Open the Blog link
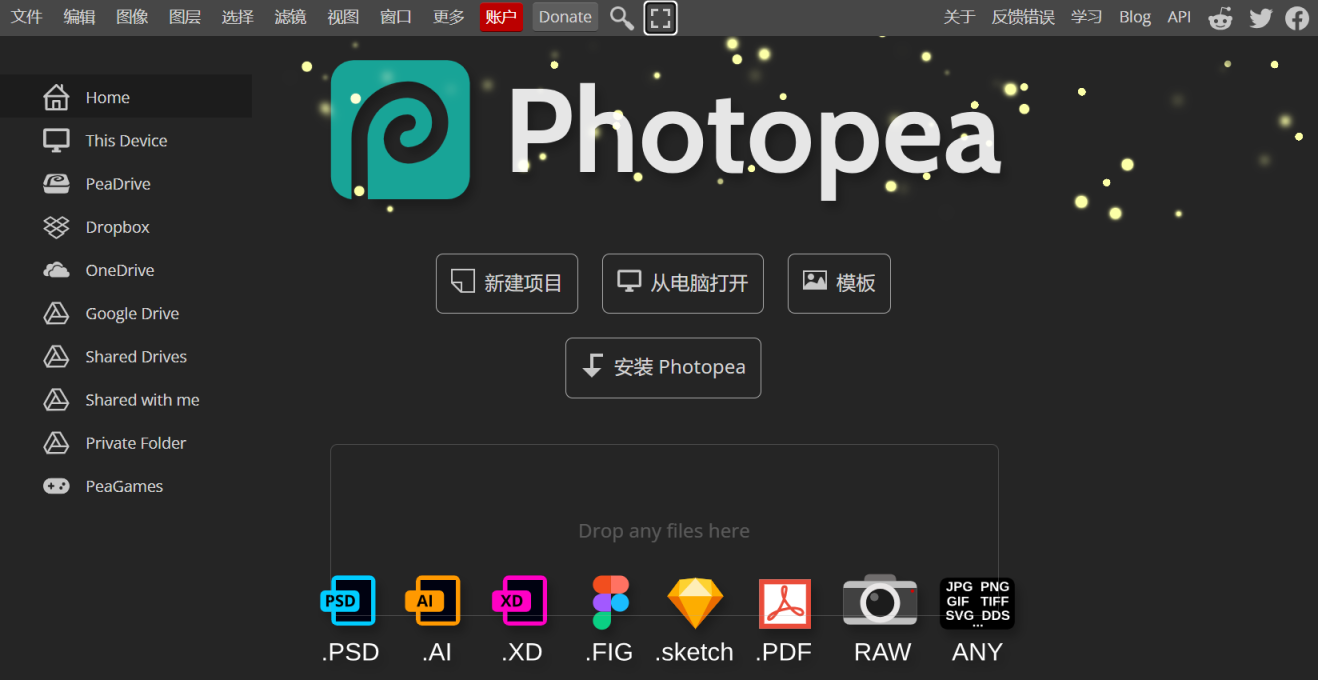This screenshot has width=1318, height=680. (1134, 17)
